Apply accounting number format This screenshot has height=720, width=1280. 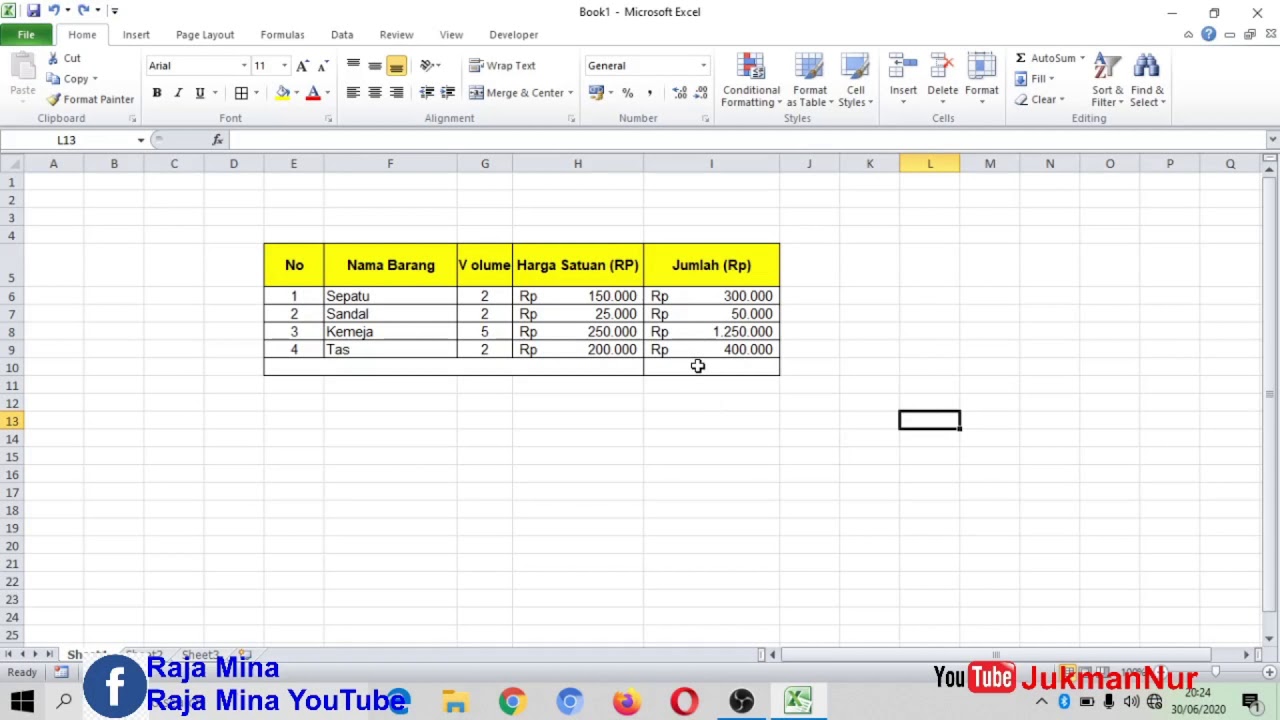pyautogui.click(x=596, y=93)
